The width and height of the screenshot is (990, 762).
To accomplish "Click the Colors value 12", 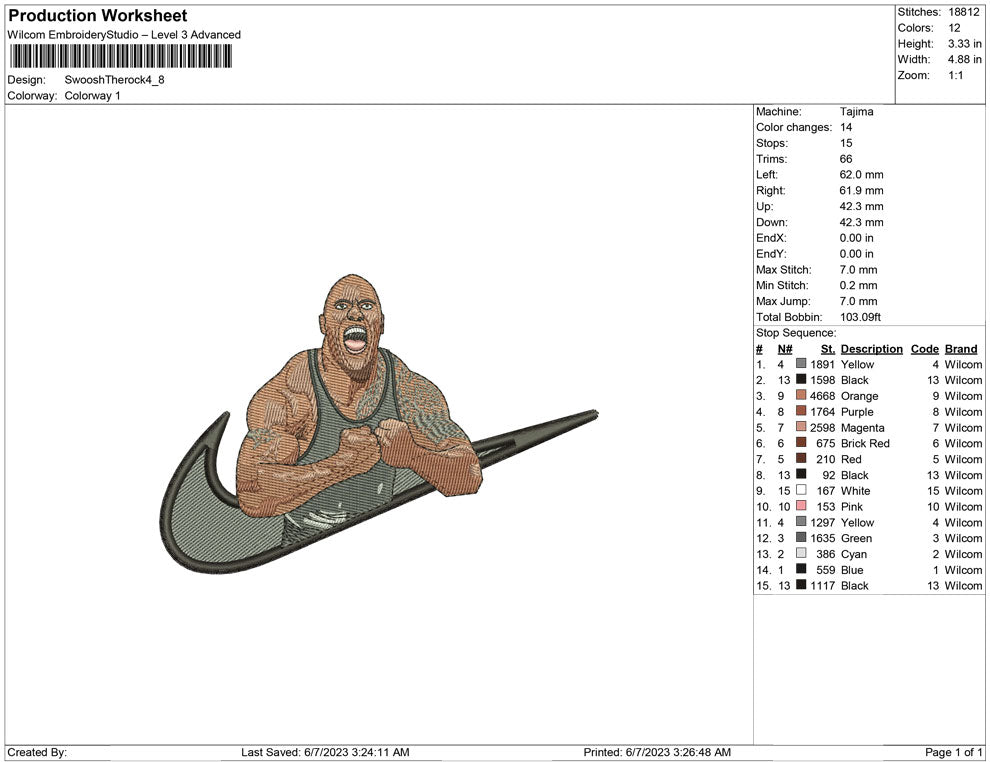I will click(x=954, y=28).
